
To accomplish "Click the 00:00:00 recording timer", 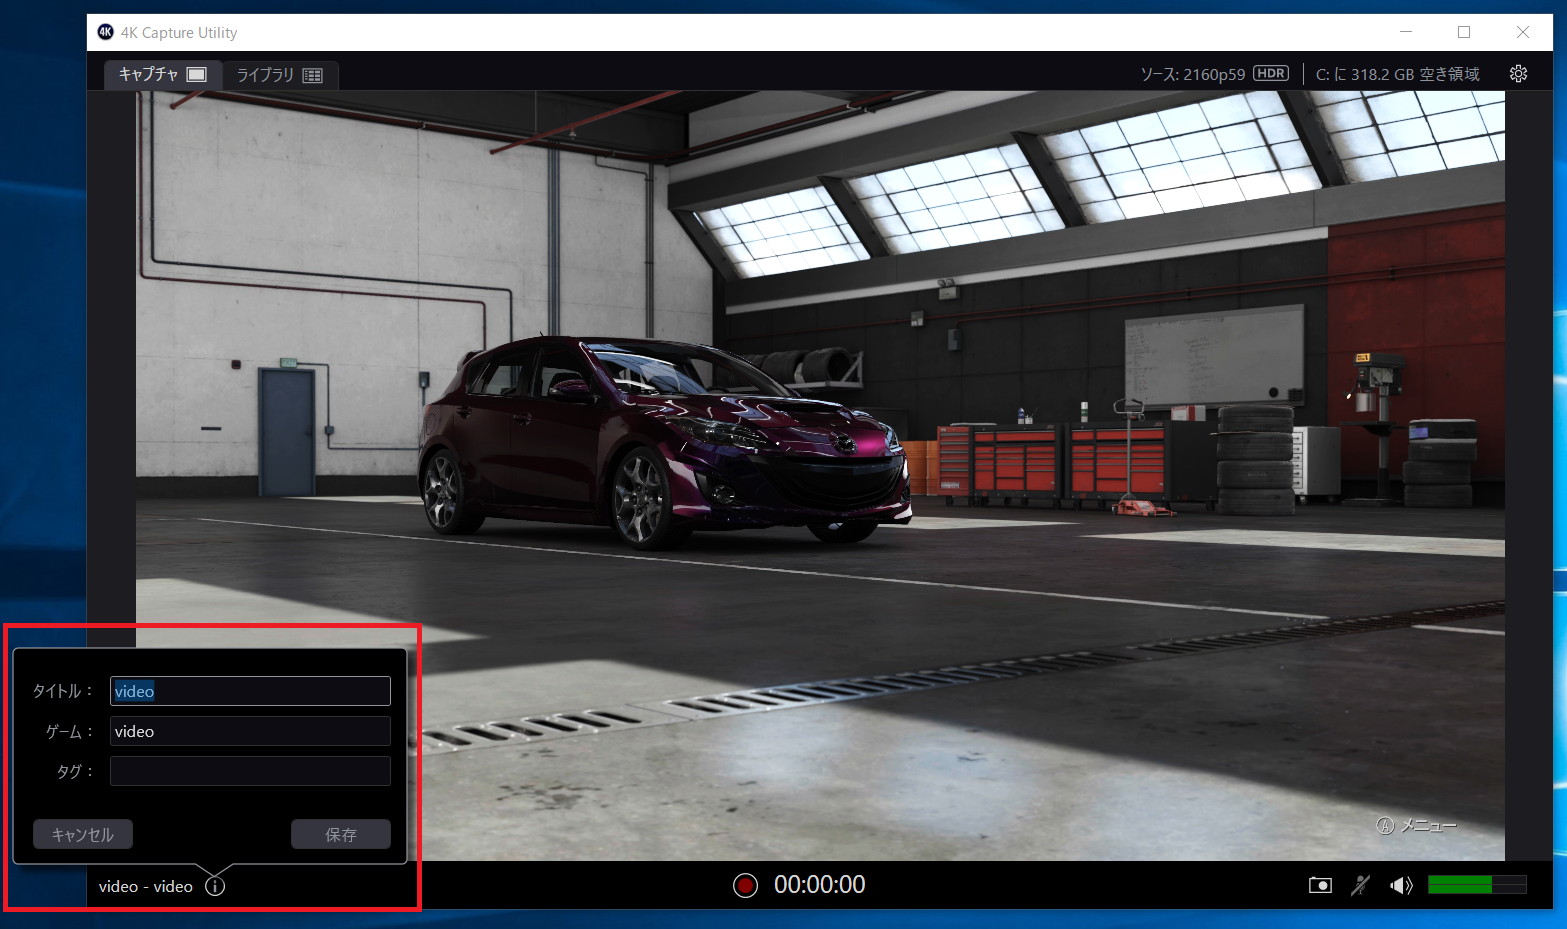I will [x=820, y=885].
